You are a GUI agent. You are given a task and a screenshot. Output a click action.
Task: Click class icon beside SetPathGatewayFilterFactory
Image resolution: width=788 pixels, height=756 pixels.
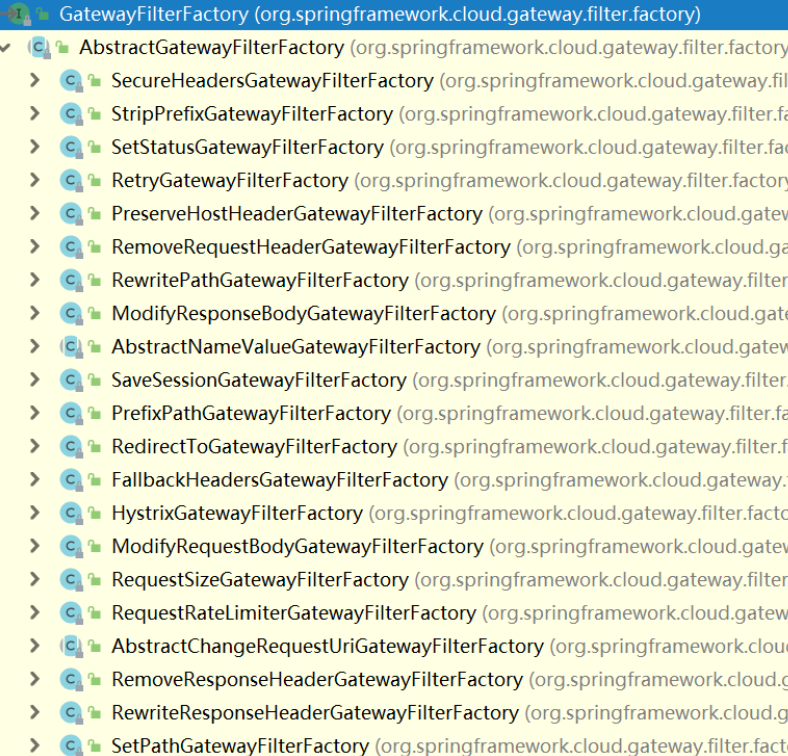[x=71, y=745]
